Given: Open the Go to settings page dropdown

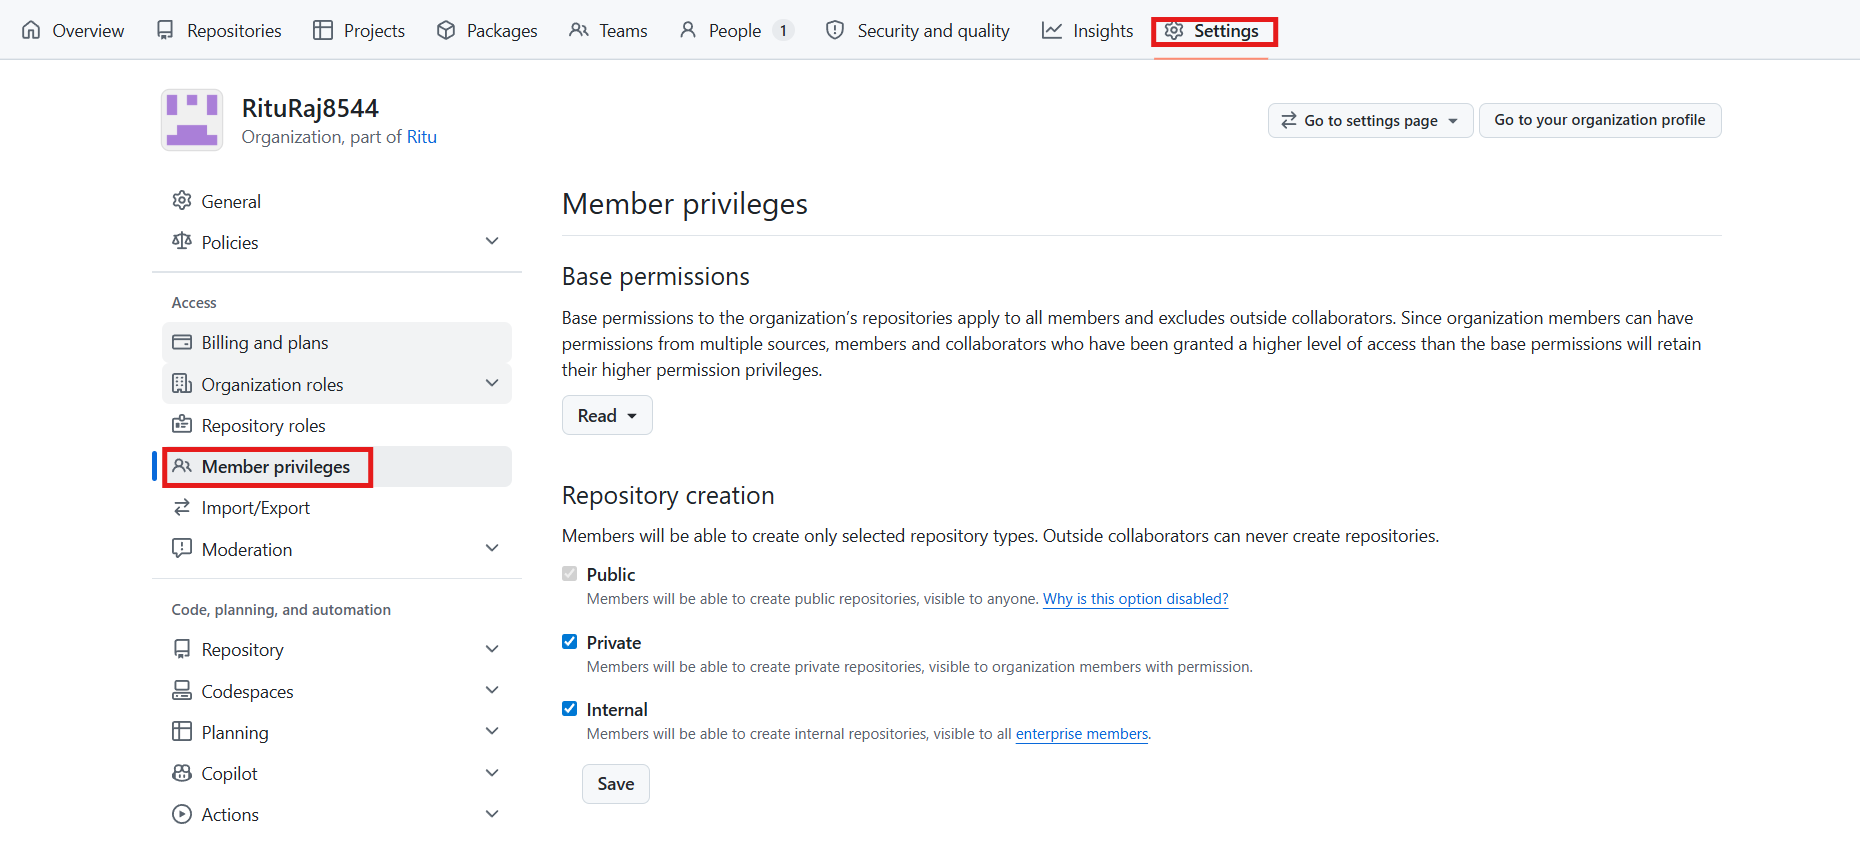Looking at the screenshot, I should (x=1370, y=120).
